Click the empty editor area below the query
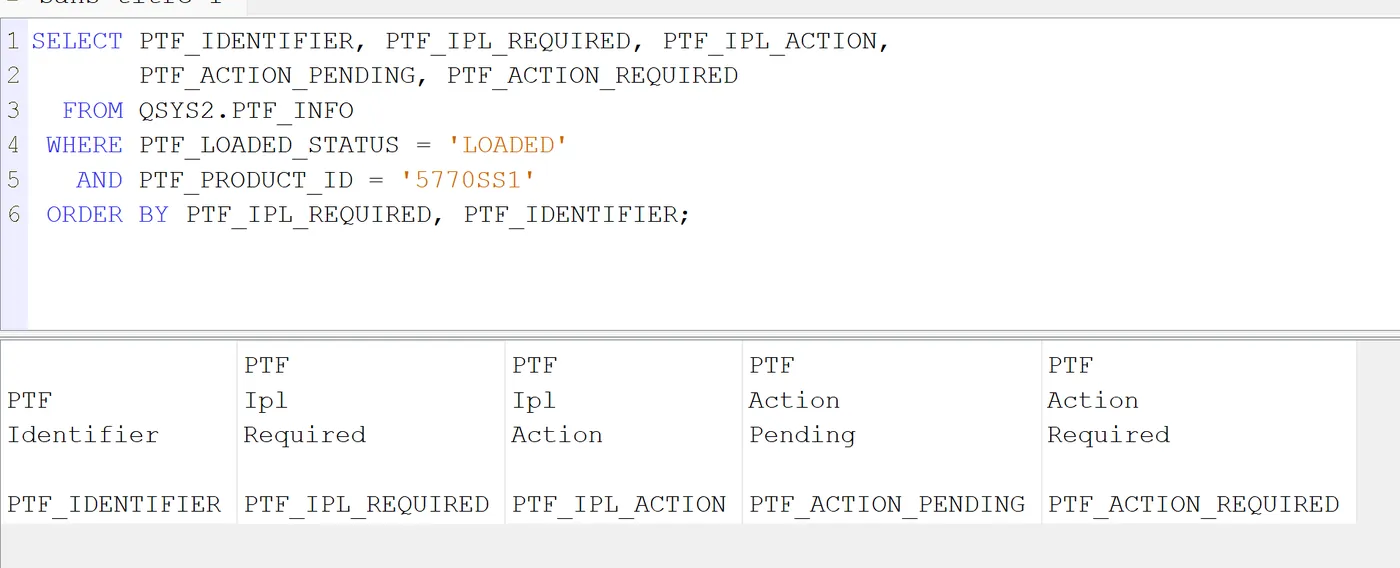 [x=713, y=280]
